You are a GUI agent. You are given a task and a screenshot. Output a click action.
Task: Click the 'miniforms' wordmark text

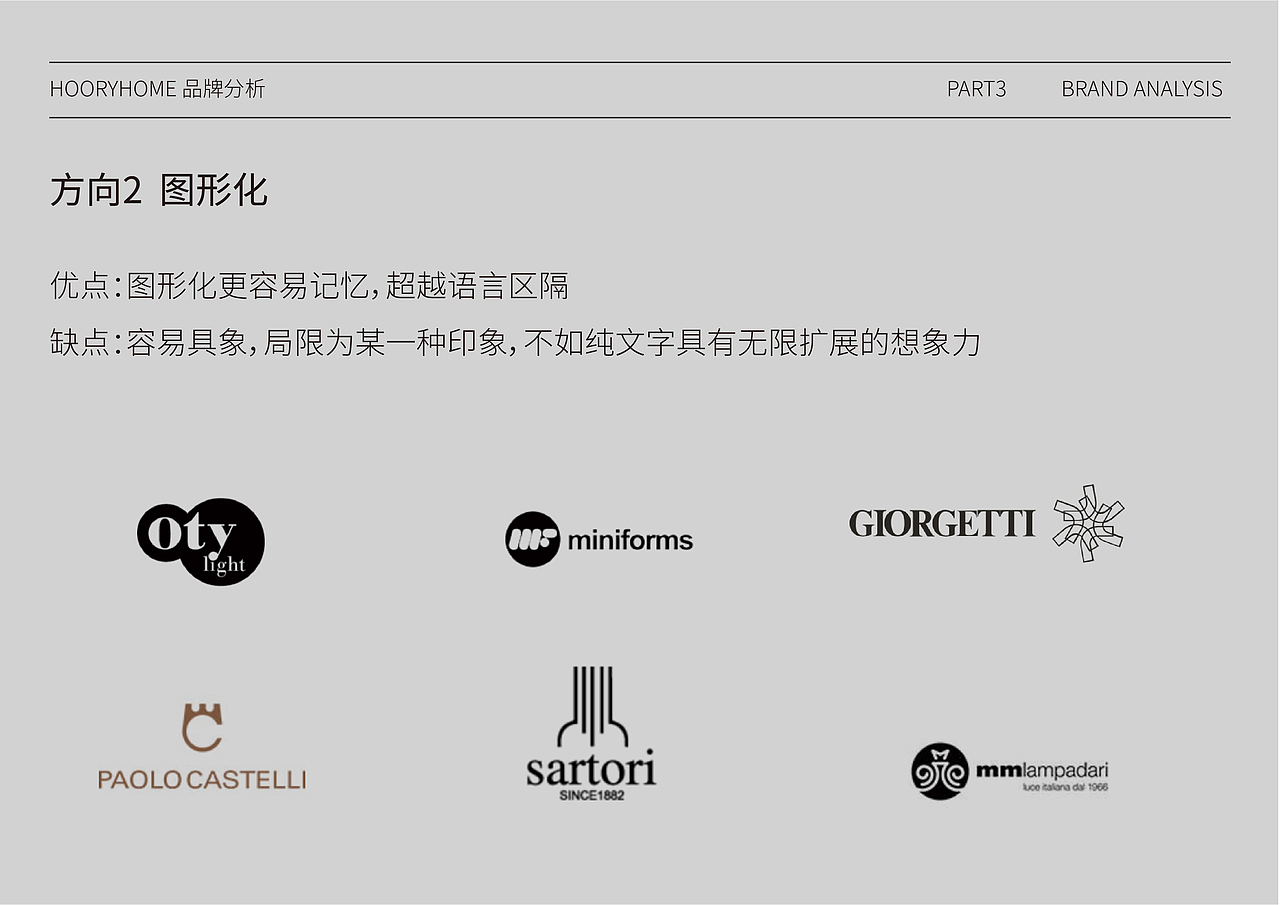click(630, 541)
